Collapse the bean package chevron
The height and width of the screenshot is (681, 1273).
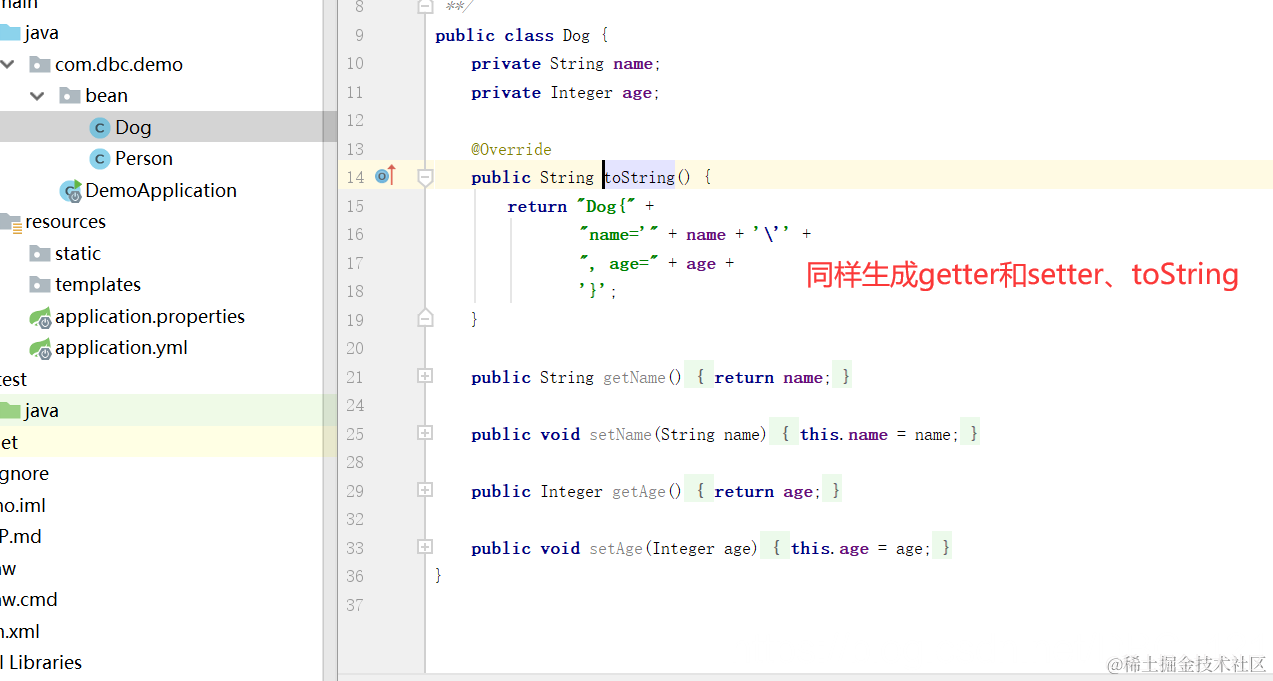[37, 95]
